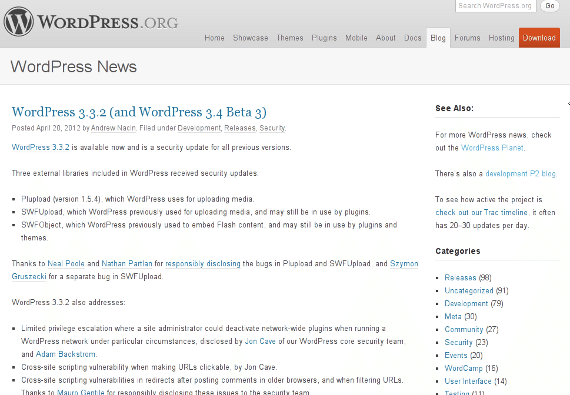Open the Adam Backstrom link
Viewport: 570px width, 395px height.
(x=66, y=354)
